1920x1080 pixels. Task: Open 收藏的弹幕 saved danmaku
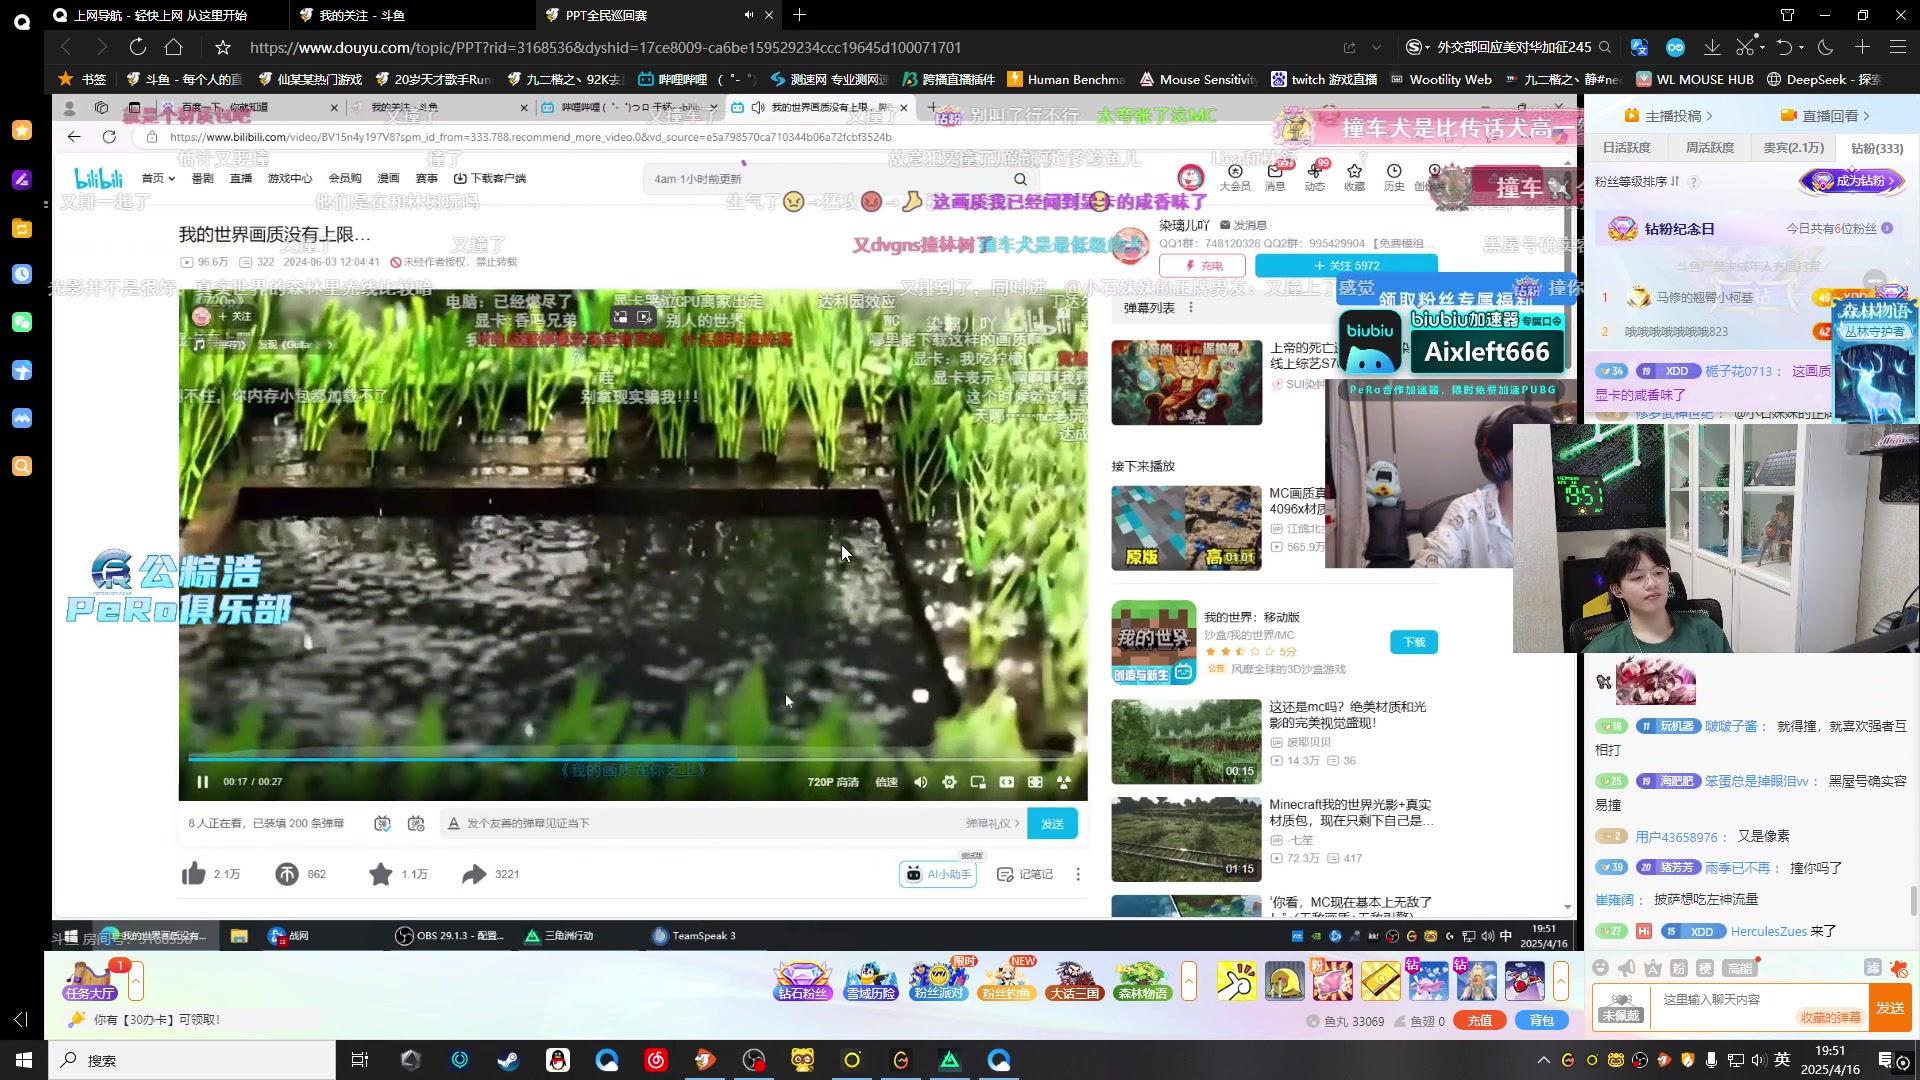(1830, 1017)
